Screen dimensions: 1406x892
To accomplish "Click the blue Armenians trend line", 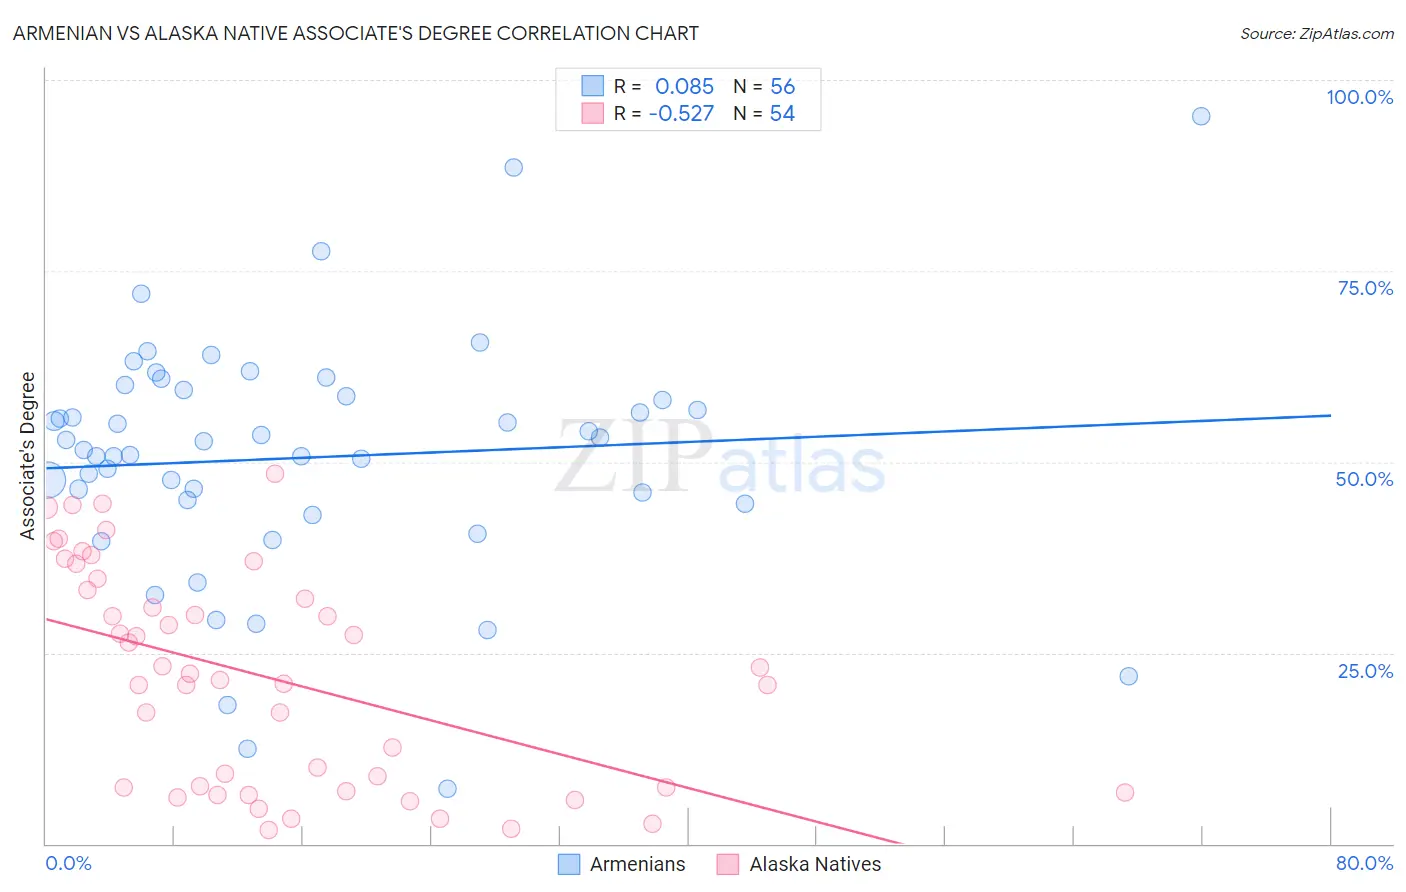I will click(688, 441).
